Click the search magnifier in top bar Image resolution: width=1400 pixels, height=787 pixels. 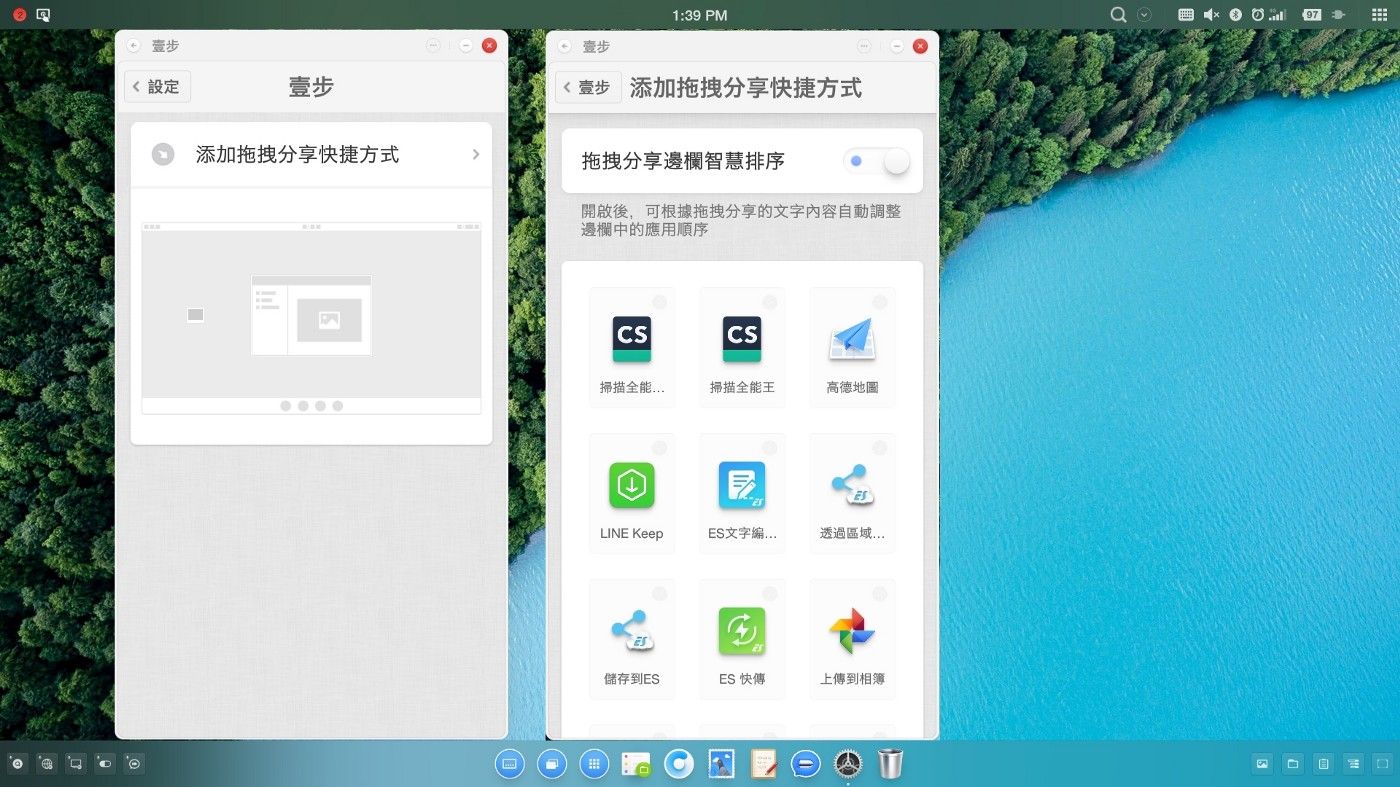coord(1119,15)
